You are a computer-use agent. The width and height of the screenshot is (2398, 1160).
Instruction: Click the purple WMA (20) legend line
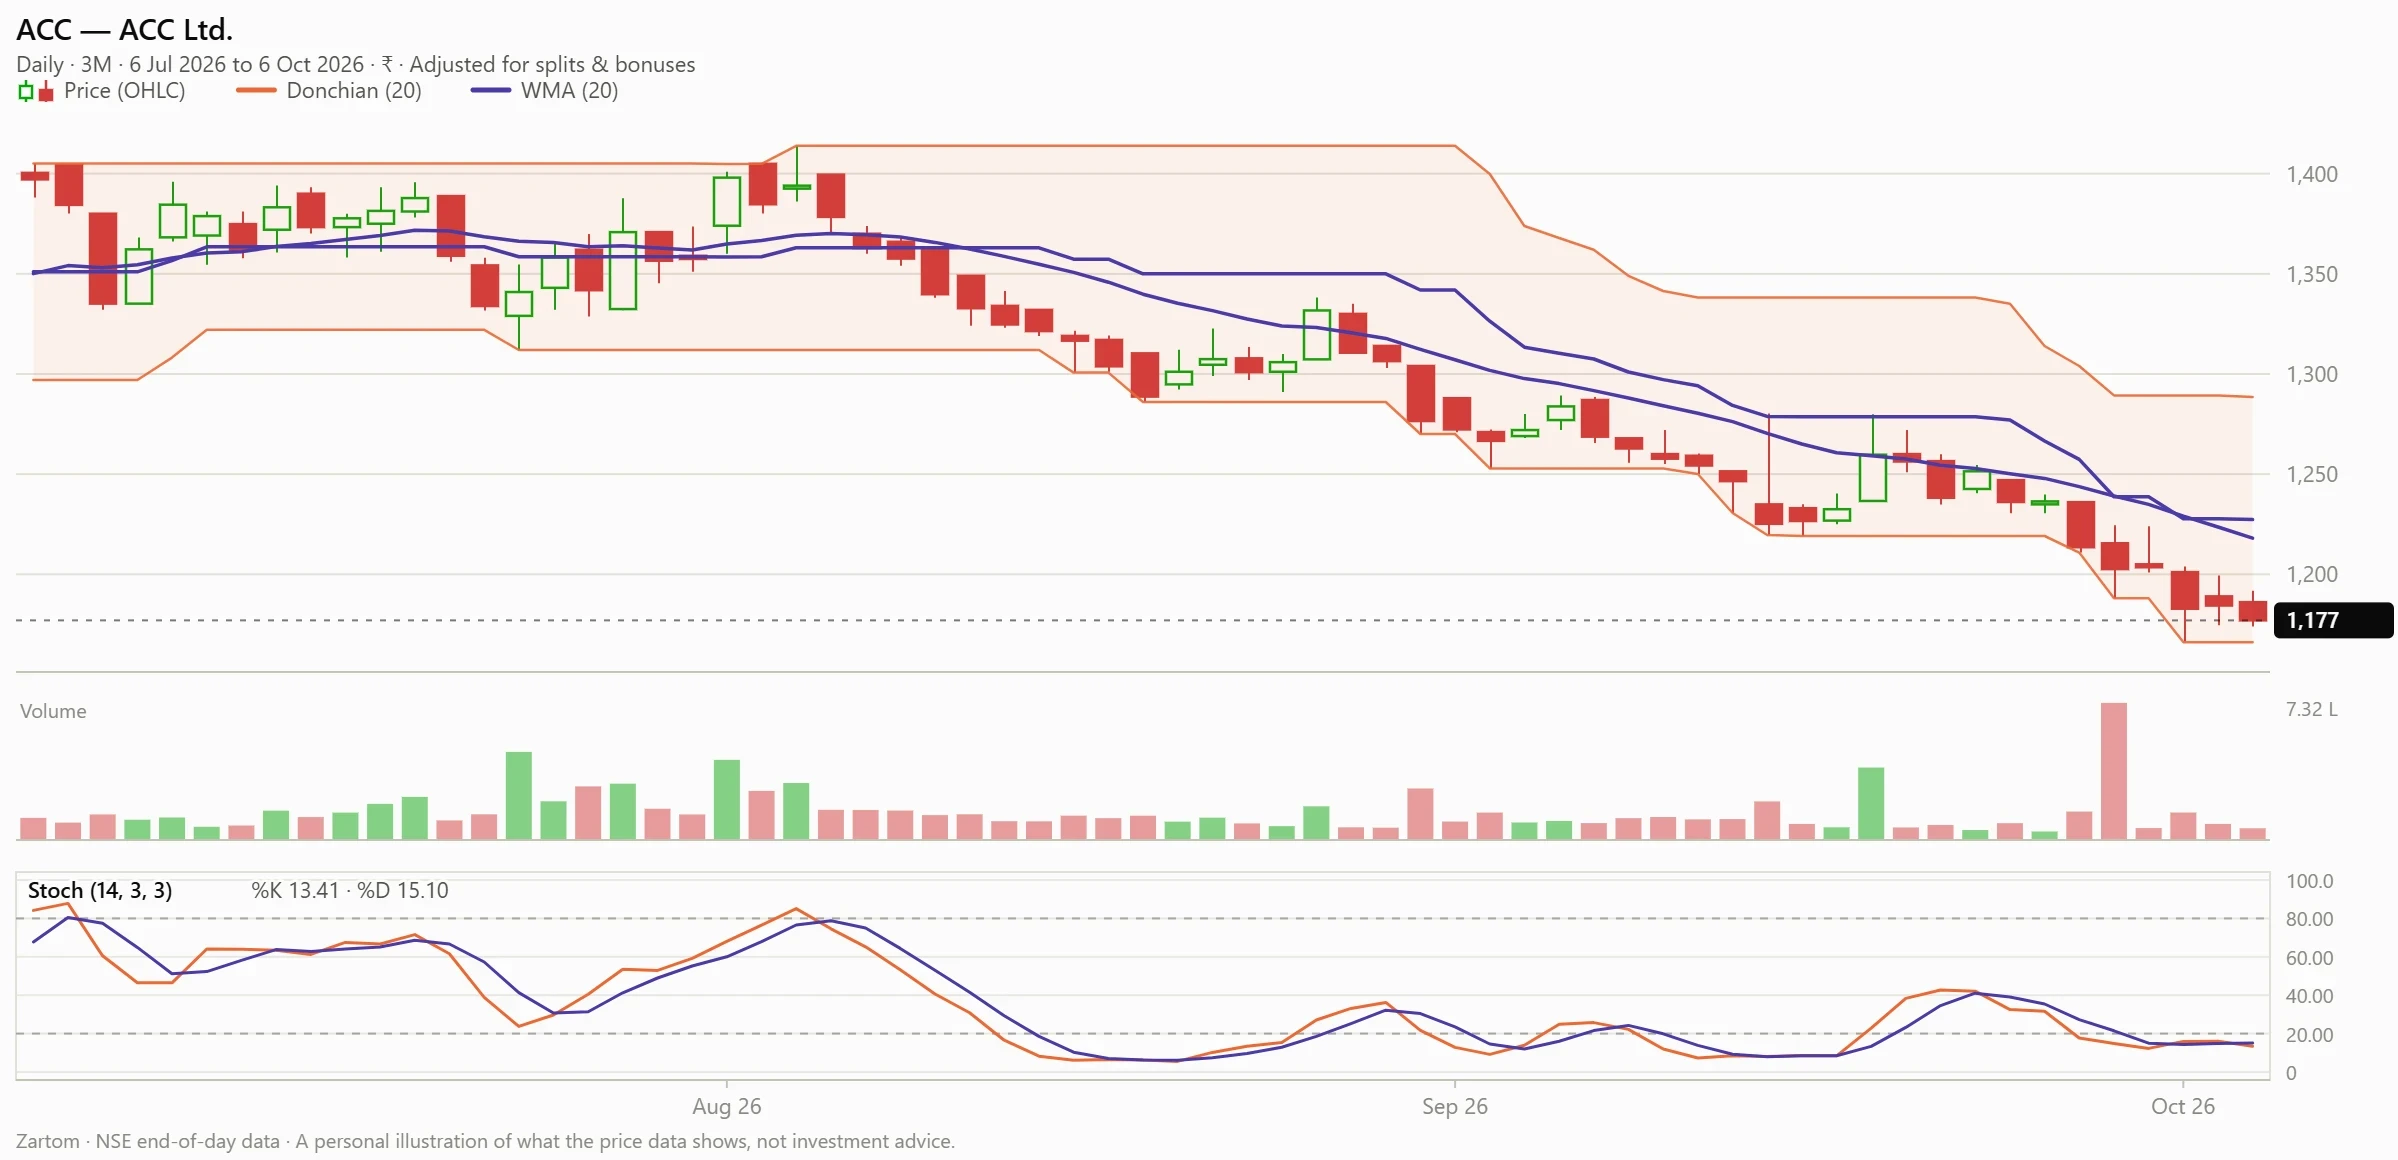coord(491,91)
